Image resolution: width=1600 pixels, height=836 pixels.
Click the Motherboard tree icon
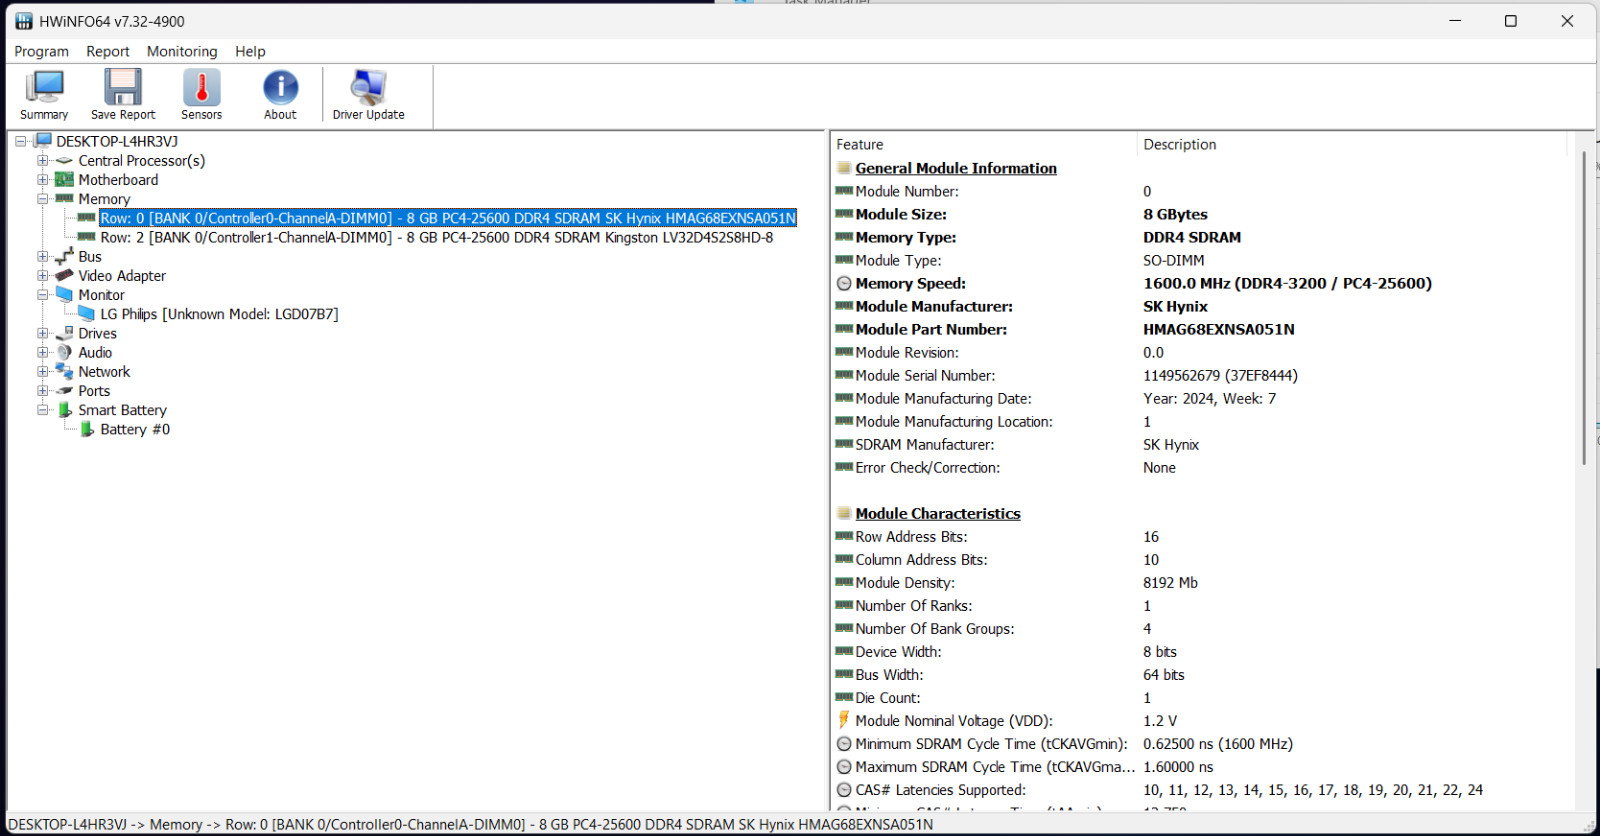click(x=64, y=180)
